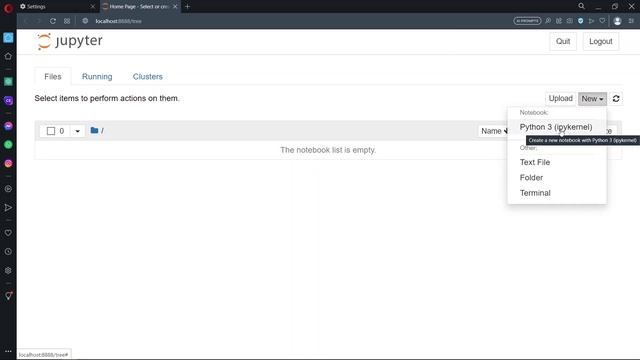Open bookmarks heart icon in the sidebar
Image resolution: width=640 pixels, height=360 pixels.
pyautogui.click(x=8, y=233)
